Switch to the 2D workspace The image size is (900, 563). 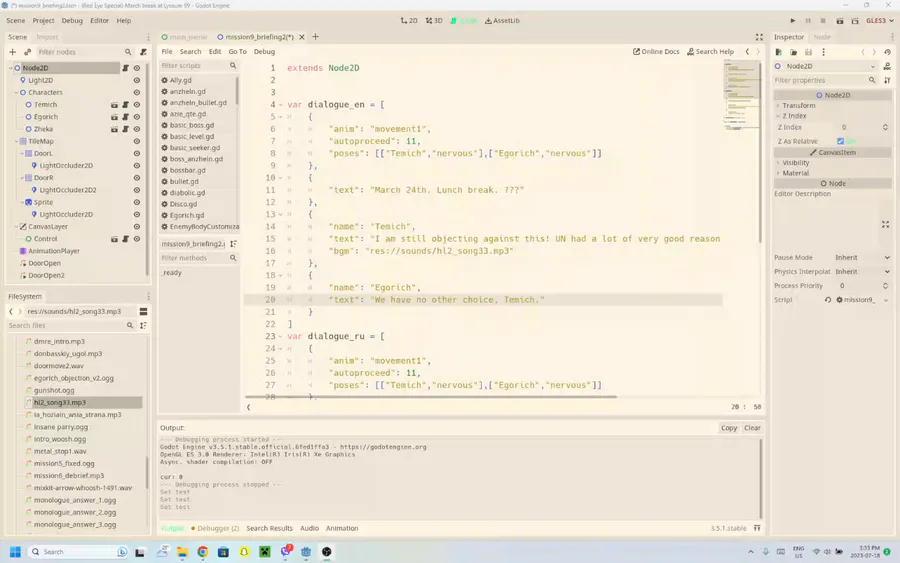tap(409, 21)
